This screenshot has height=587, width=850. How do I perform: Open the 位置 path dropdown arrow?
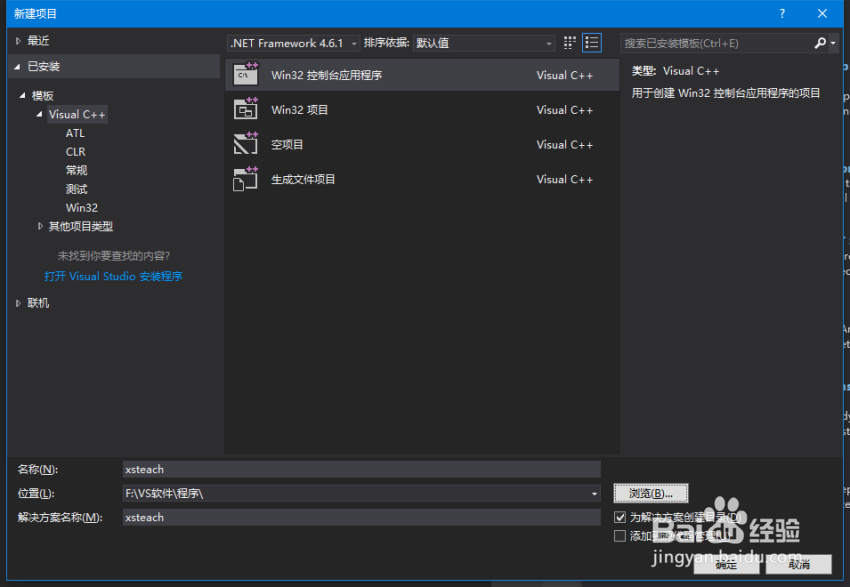tap(594, 493)
